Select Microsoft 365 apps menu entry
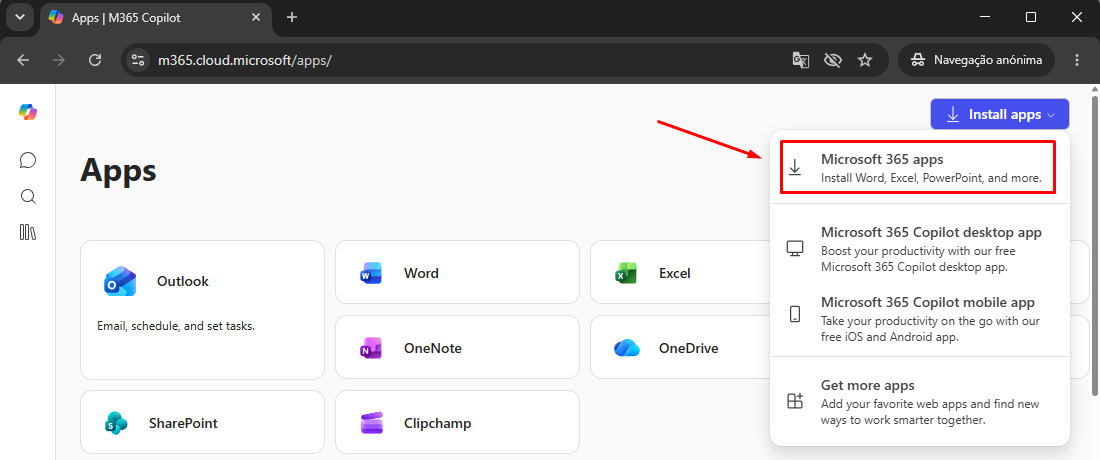 918,167
